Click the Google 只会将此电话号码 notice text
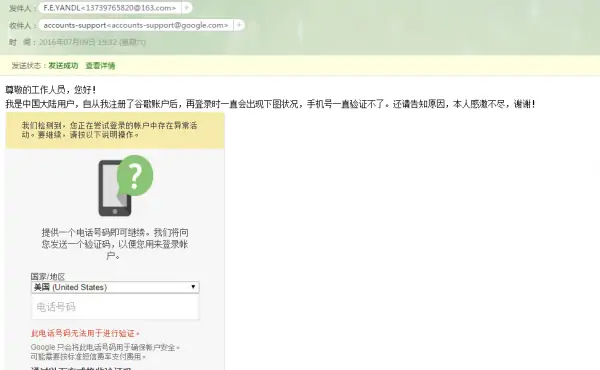Viewport: 600px width, 370px height. coord(105,347)
